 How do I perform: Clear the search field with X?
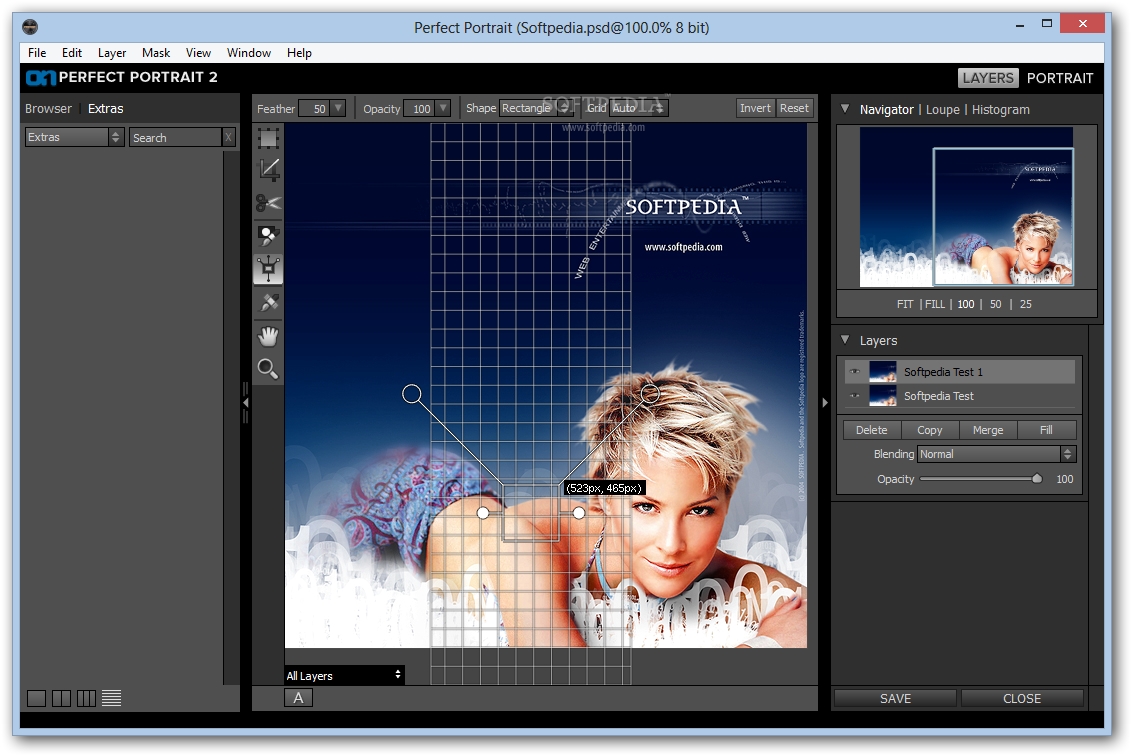[x=228, y=137]
